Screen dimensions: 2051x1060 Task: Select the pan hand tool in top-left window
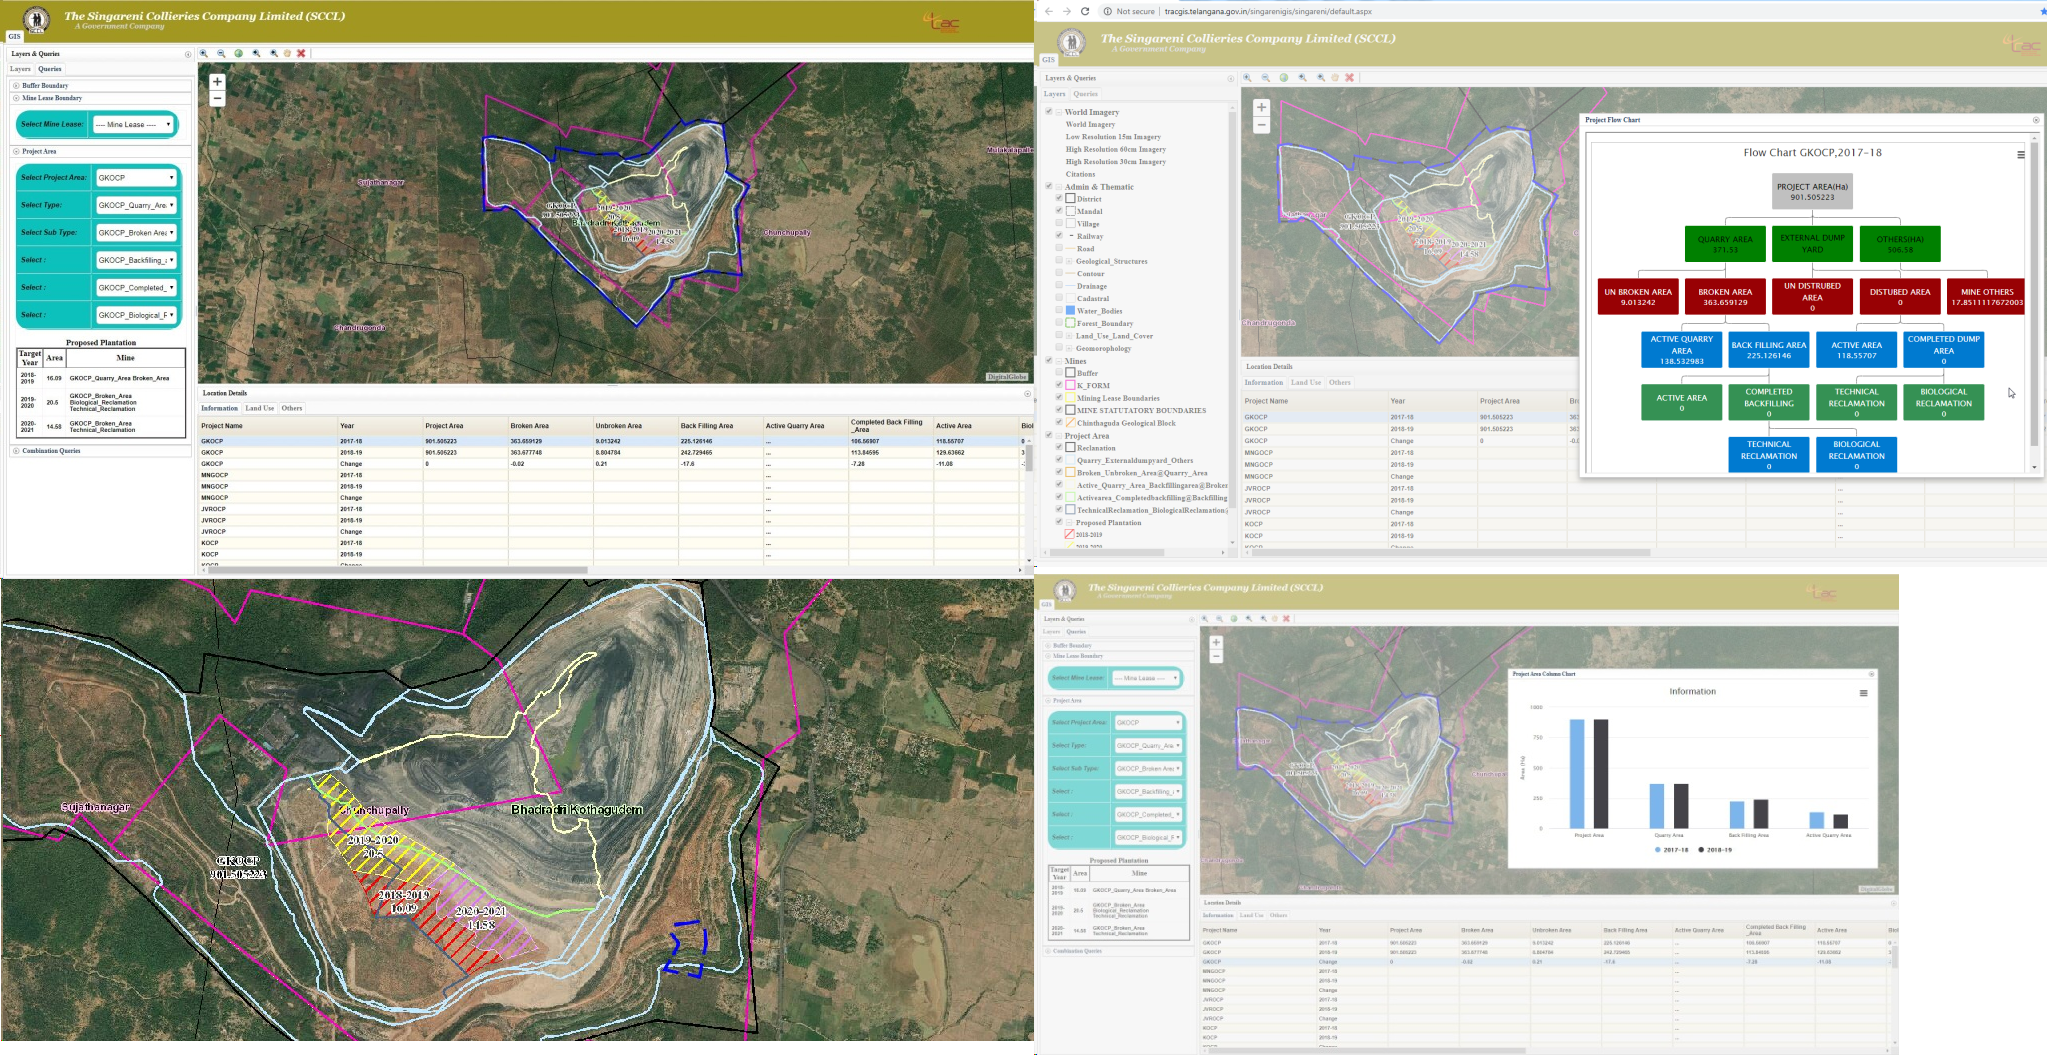(287, 54)
